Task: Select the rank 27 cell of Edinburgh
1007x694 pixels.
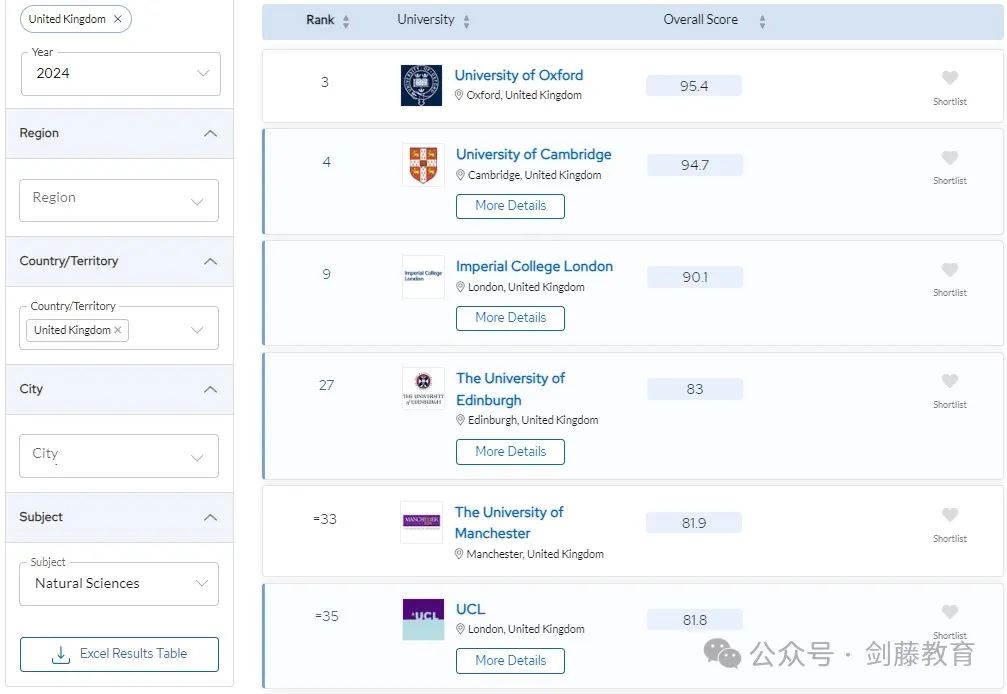Action: click(x=326, y=385)
